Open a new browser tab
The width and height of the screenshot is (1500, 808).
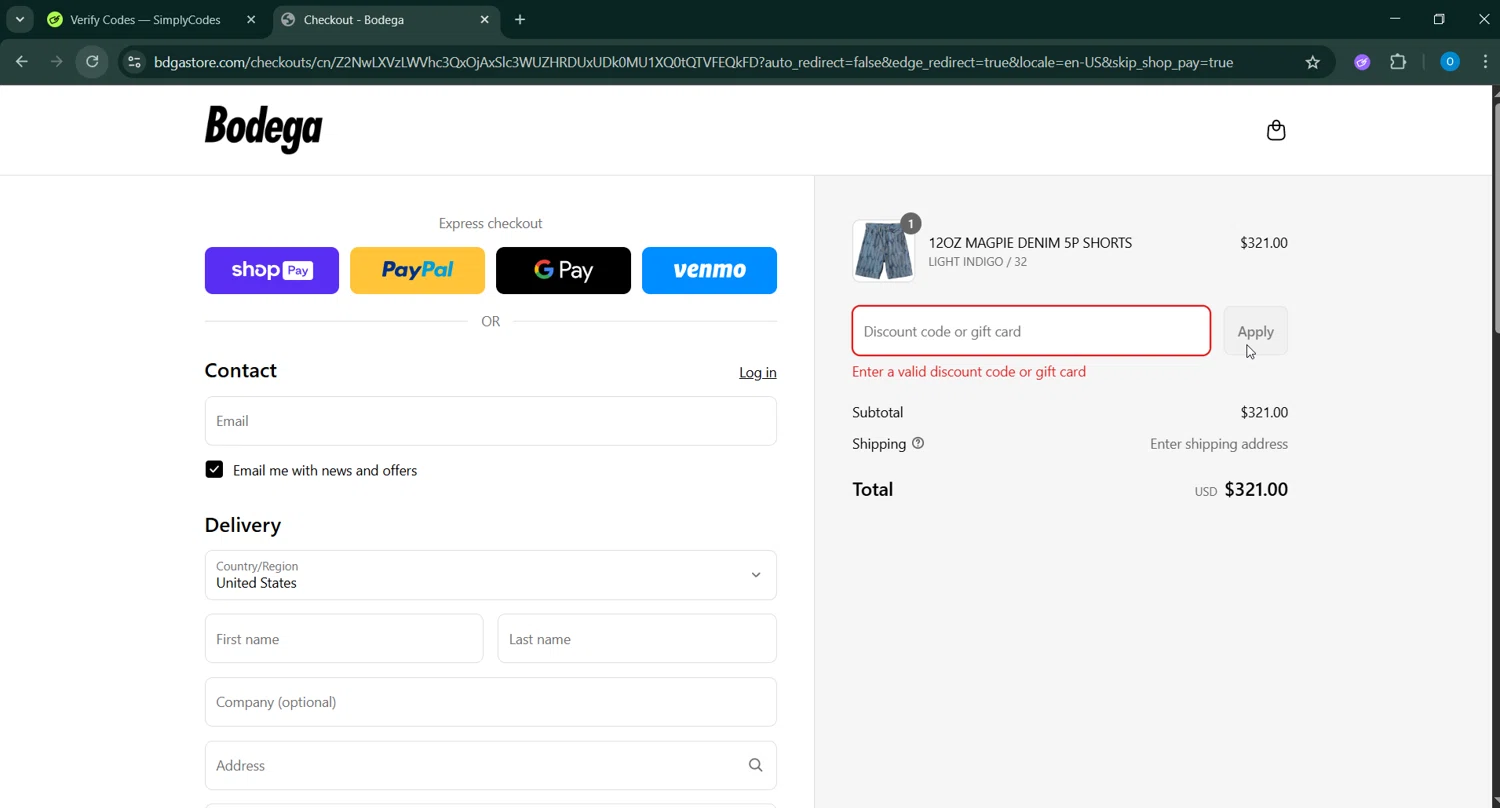520,19
